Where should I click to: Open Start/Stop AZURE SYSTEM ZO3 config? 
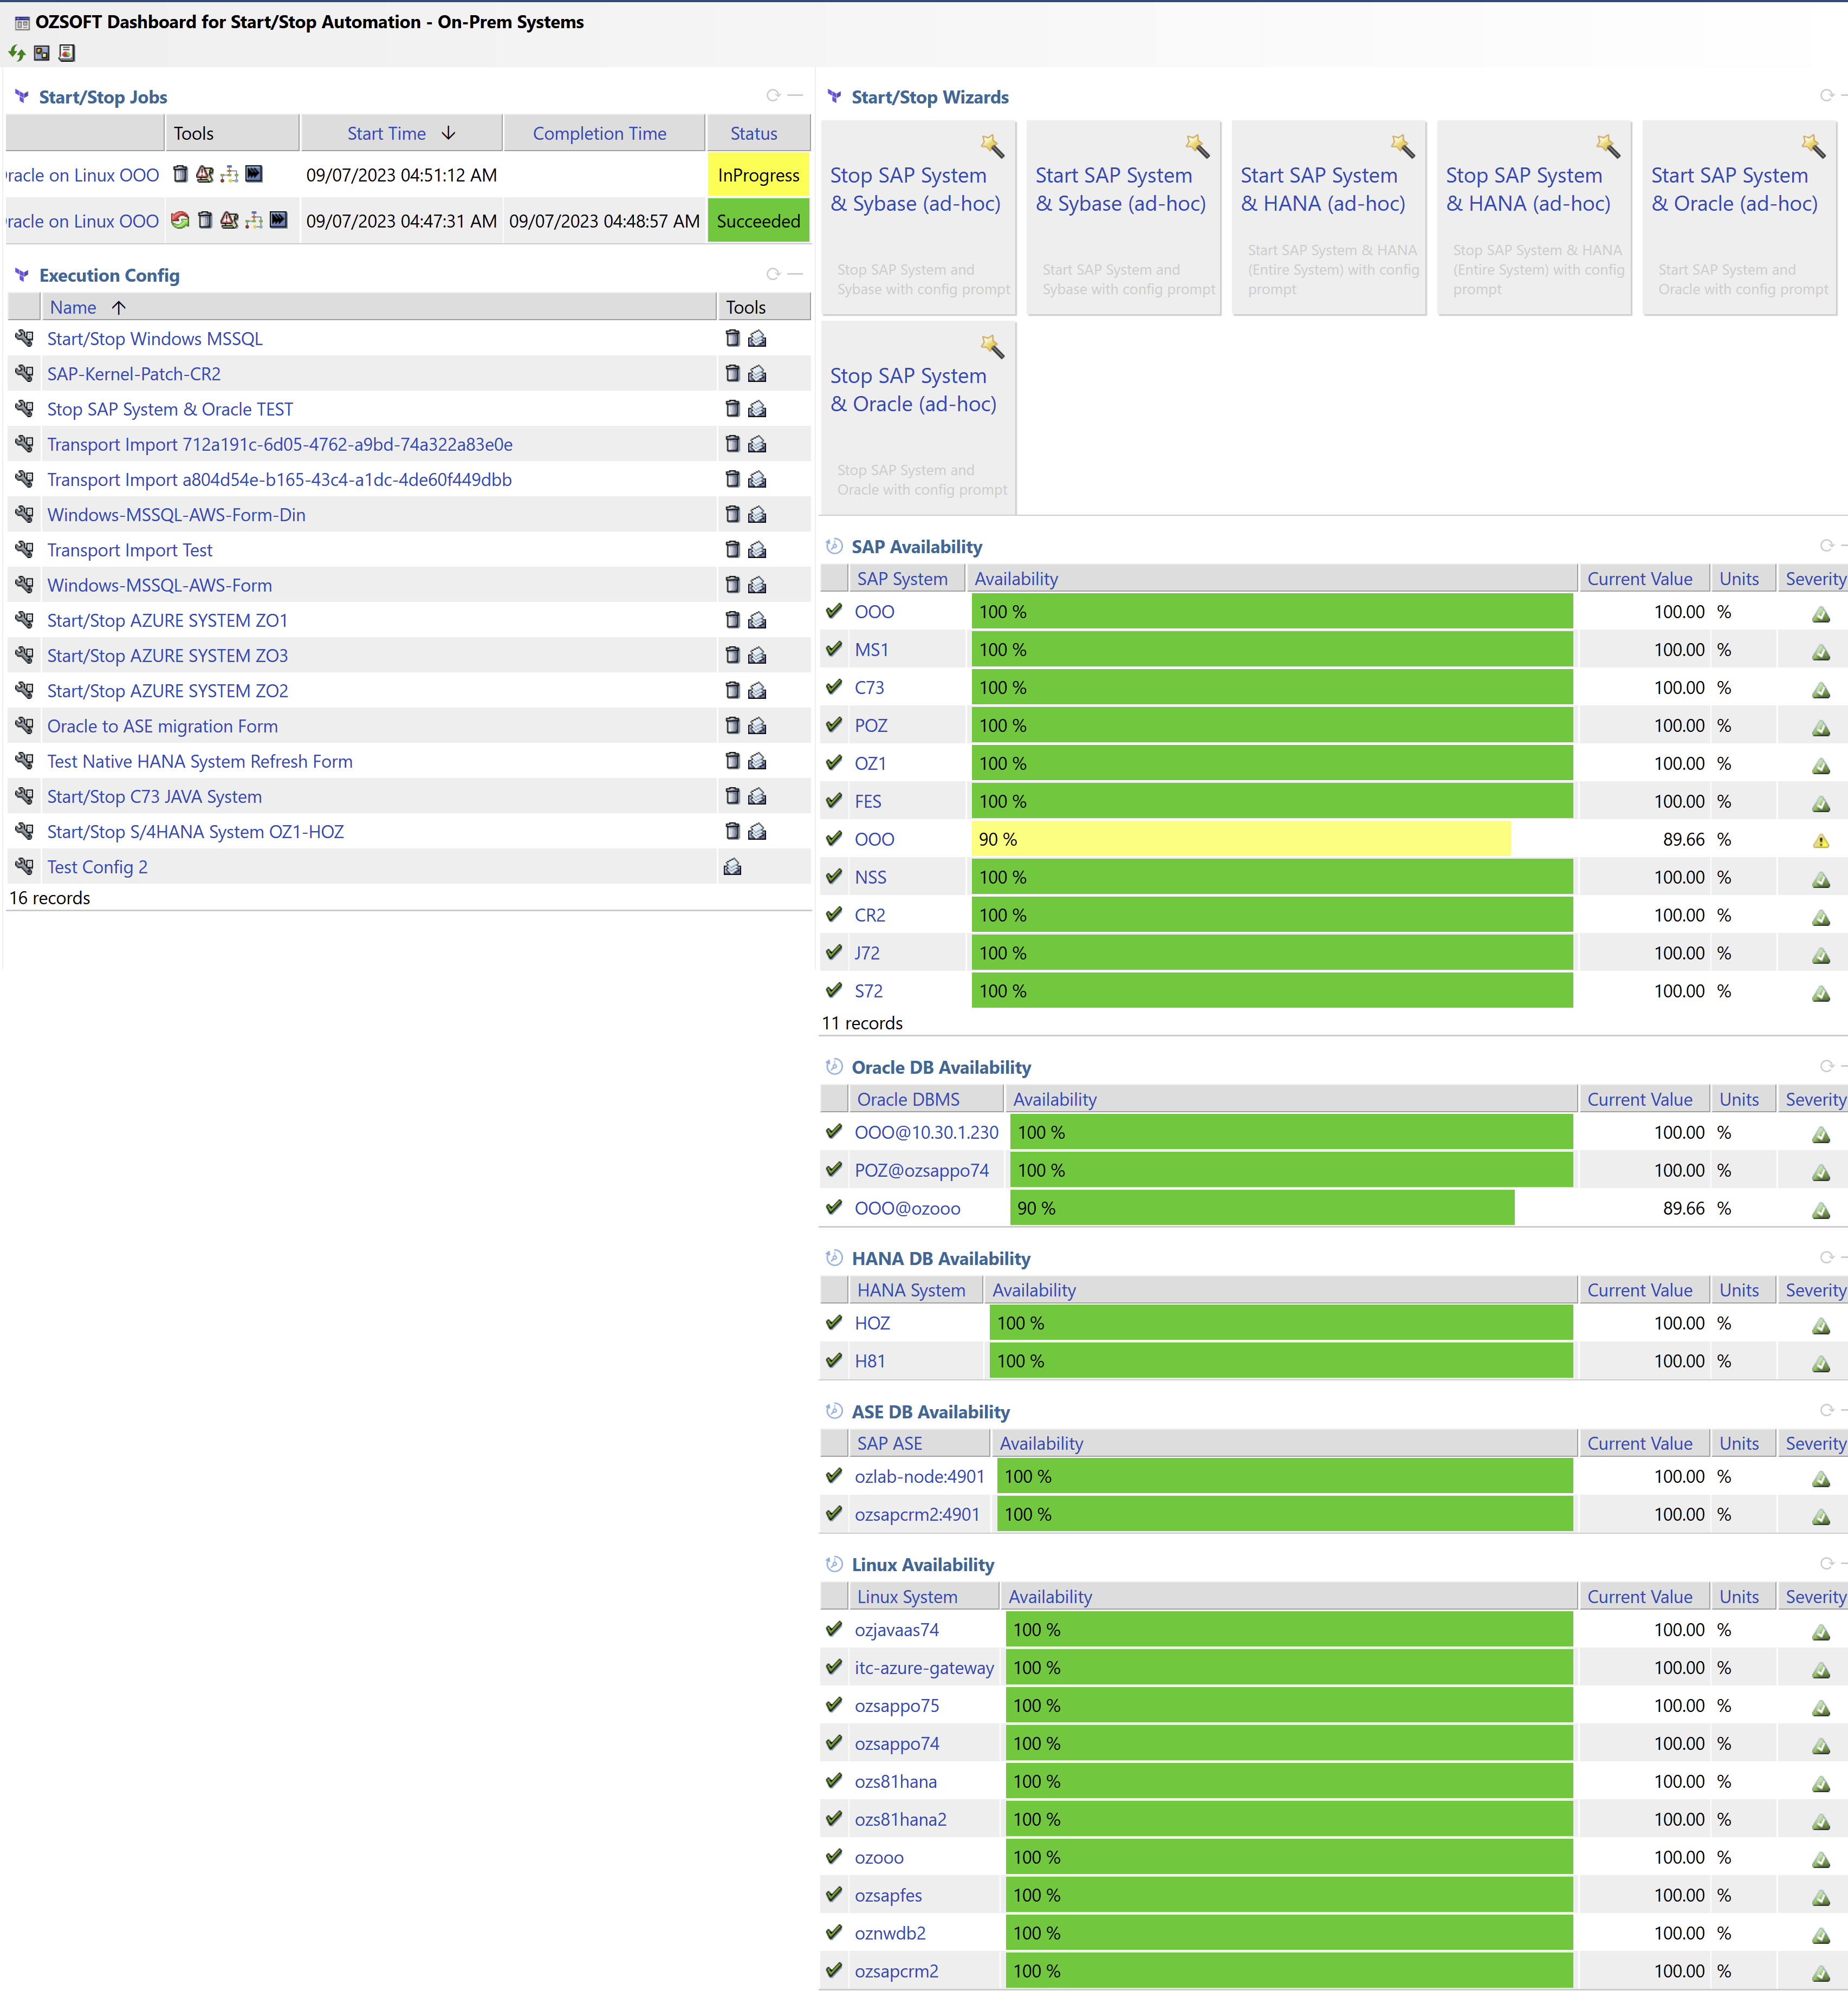pyautogui.click(x=167, y=656)
